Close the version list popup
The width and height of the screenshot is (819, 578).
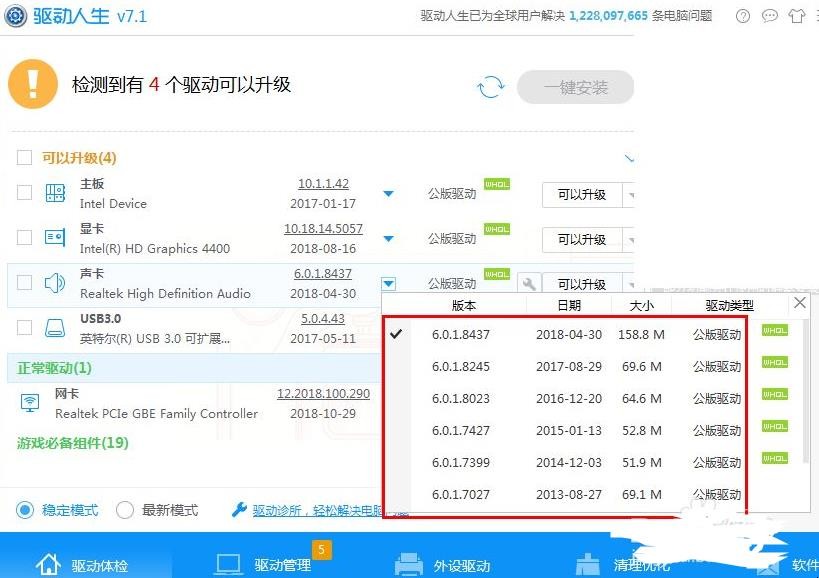tap(800, 302)
